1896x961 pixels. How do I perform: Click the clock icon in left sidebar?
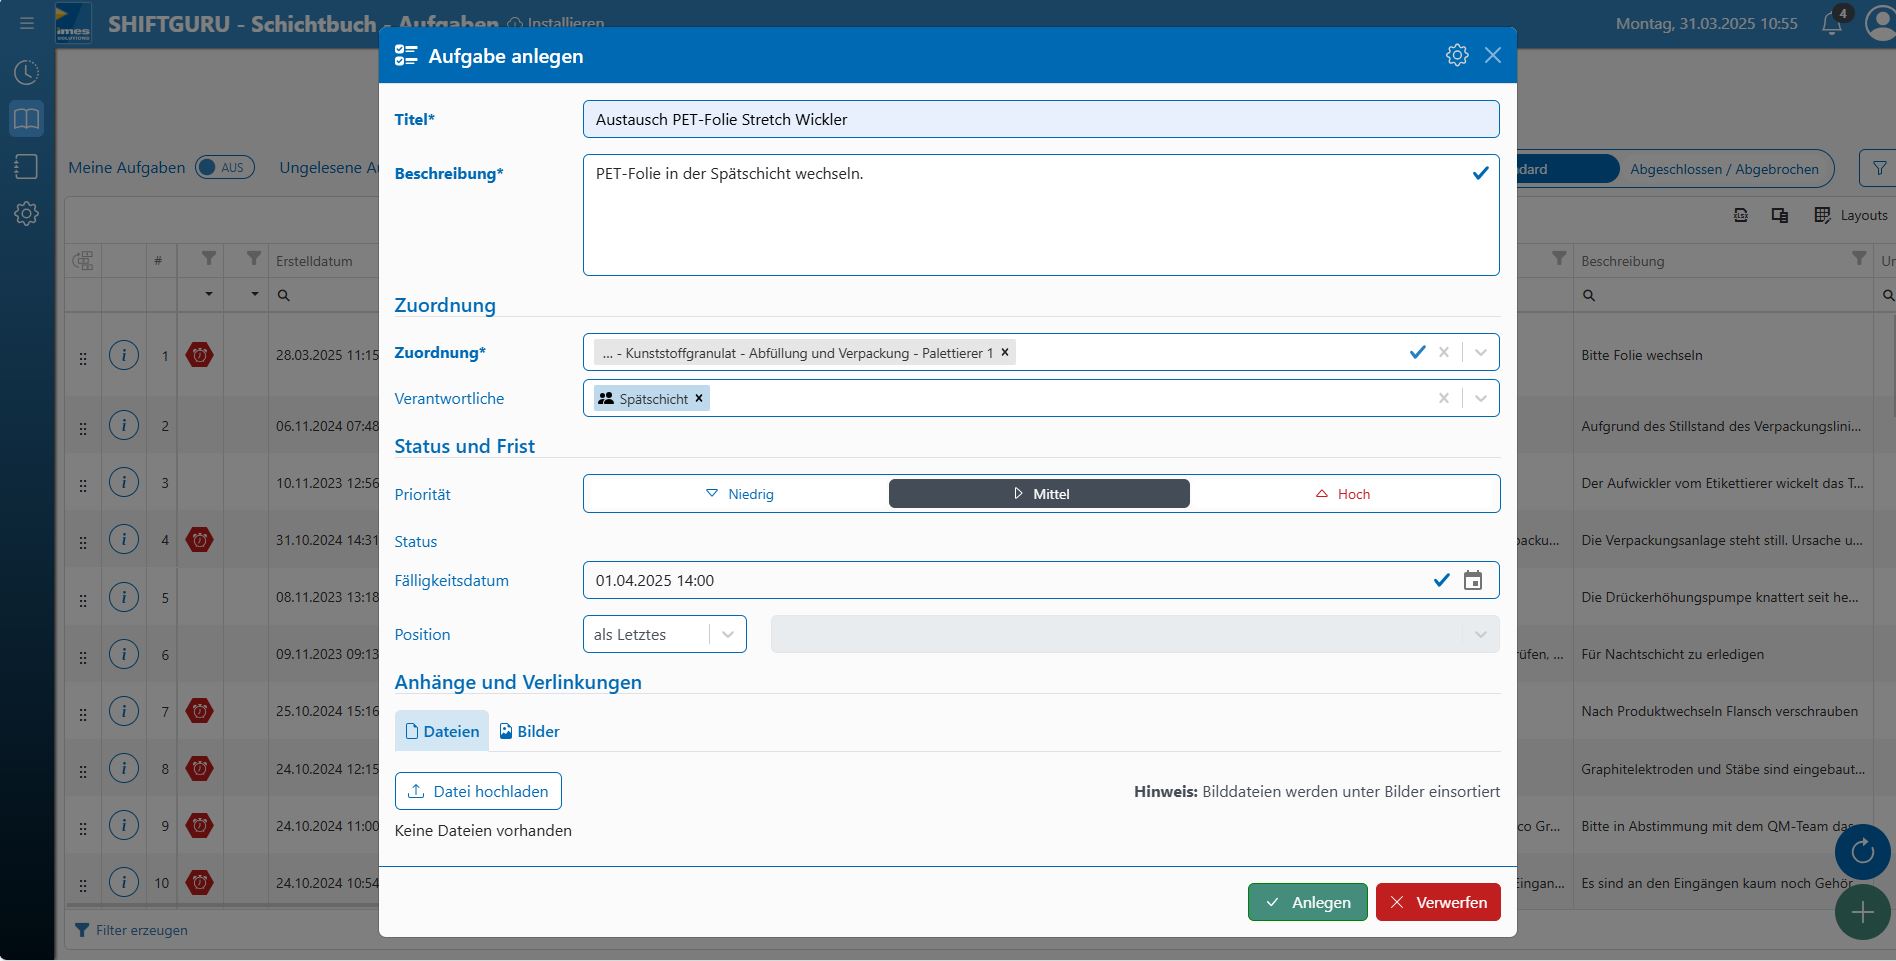[x=27, y=72]
